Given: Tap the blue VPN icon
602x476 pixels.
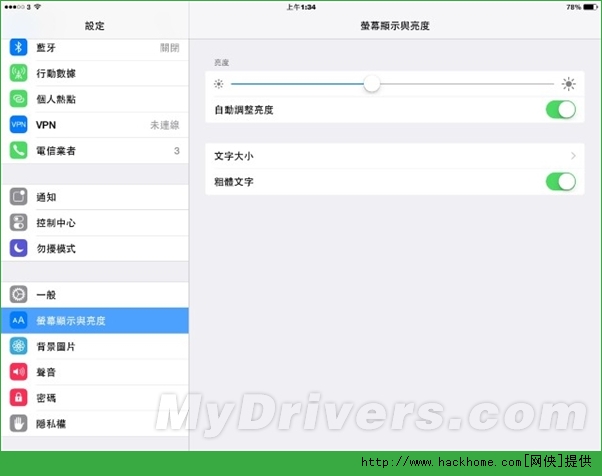Looking at the screenshot, I should pyautogui.click(x=18, y=124).
